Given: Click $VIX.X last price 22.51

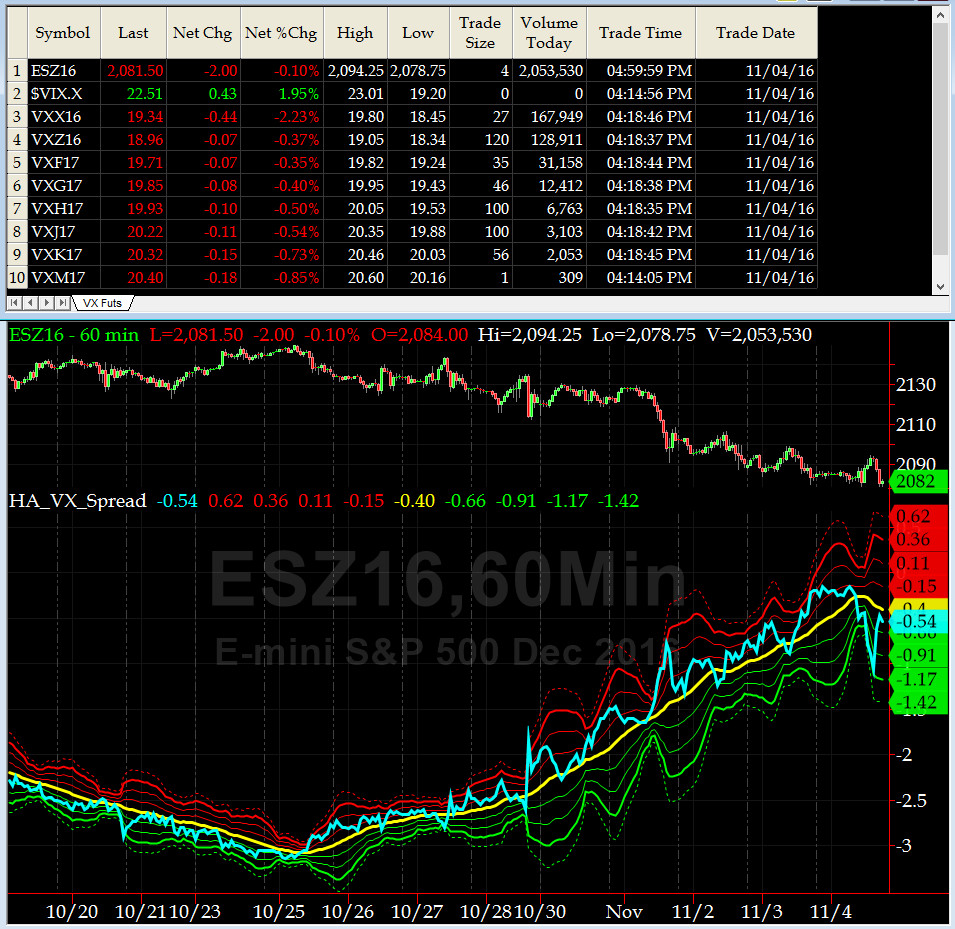Looking at the screenshot, I should (x=133, y=94).
